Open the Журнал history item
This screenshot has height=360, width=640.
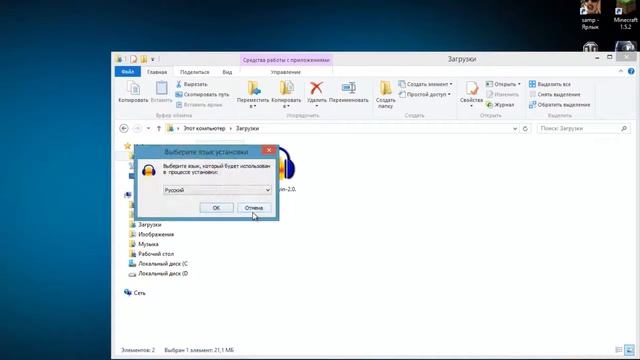[500, 105]
